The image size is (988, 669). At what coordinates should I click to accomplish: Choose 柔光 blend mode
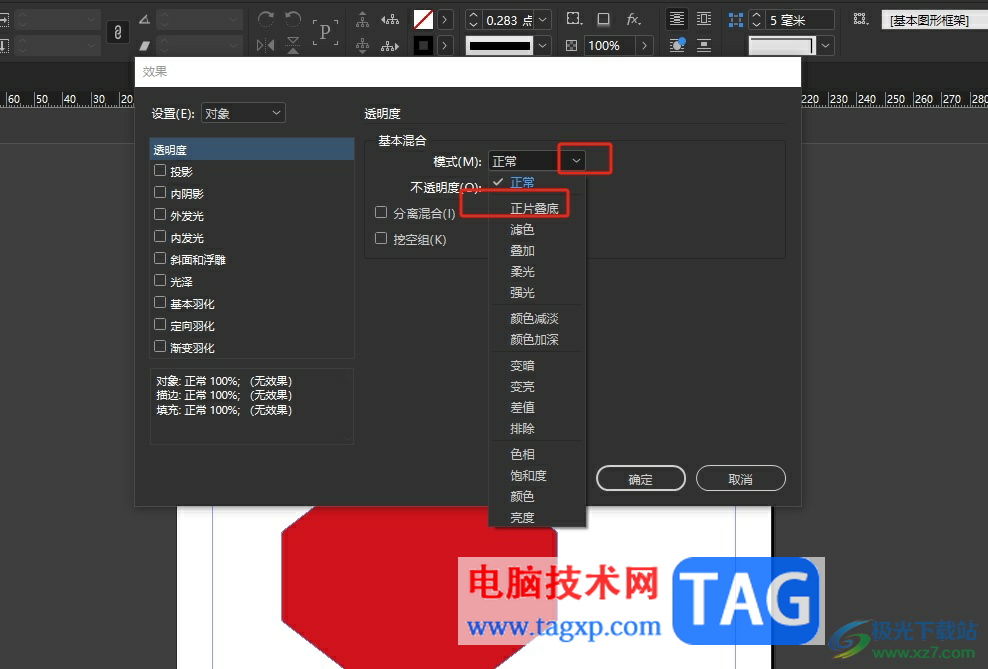[x=522, y=272]
